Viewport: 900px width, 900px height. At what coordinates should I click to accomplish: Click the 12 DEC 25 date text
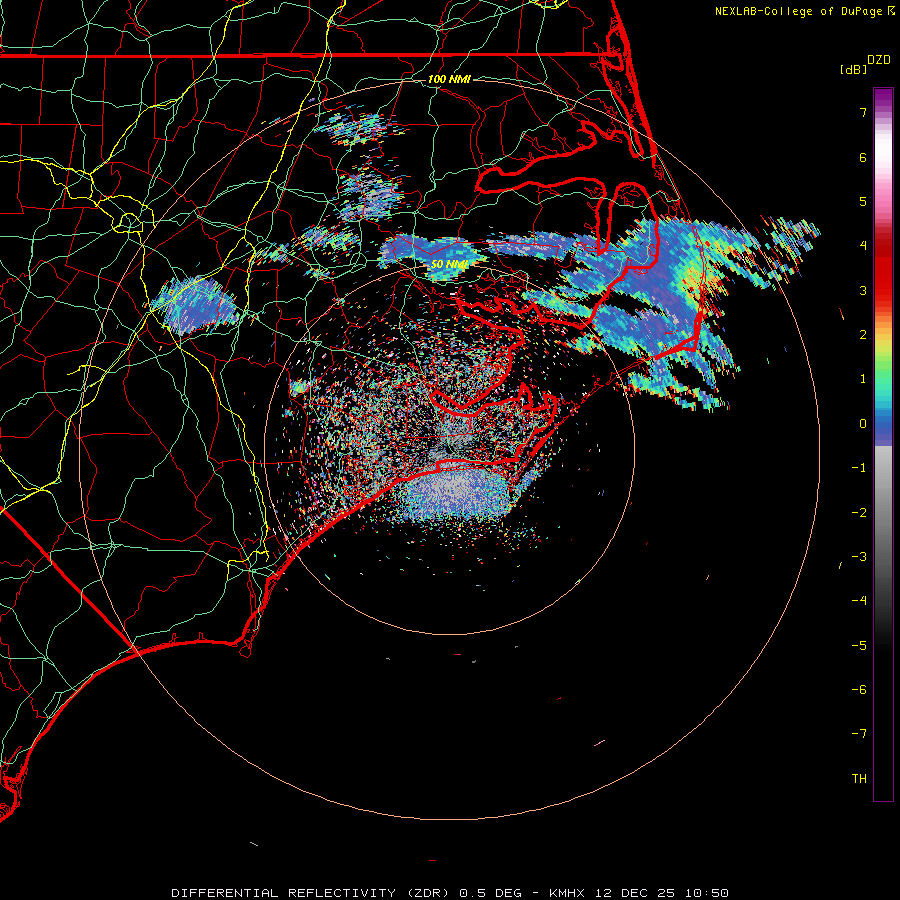[634, 893]
